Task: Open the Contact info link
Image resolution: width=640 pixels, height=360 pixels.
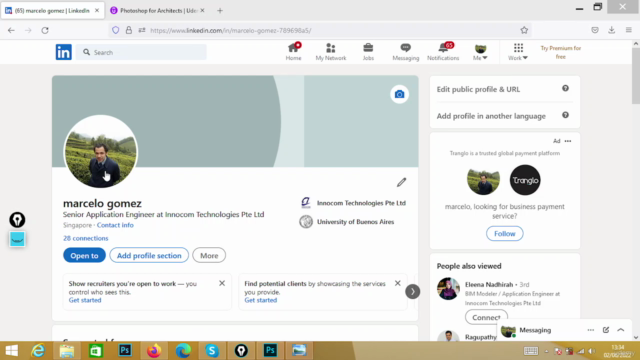Action: (115, 225)
